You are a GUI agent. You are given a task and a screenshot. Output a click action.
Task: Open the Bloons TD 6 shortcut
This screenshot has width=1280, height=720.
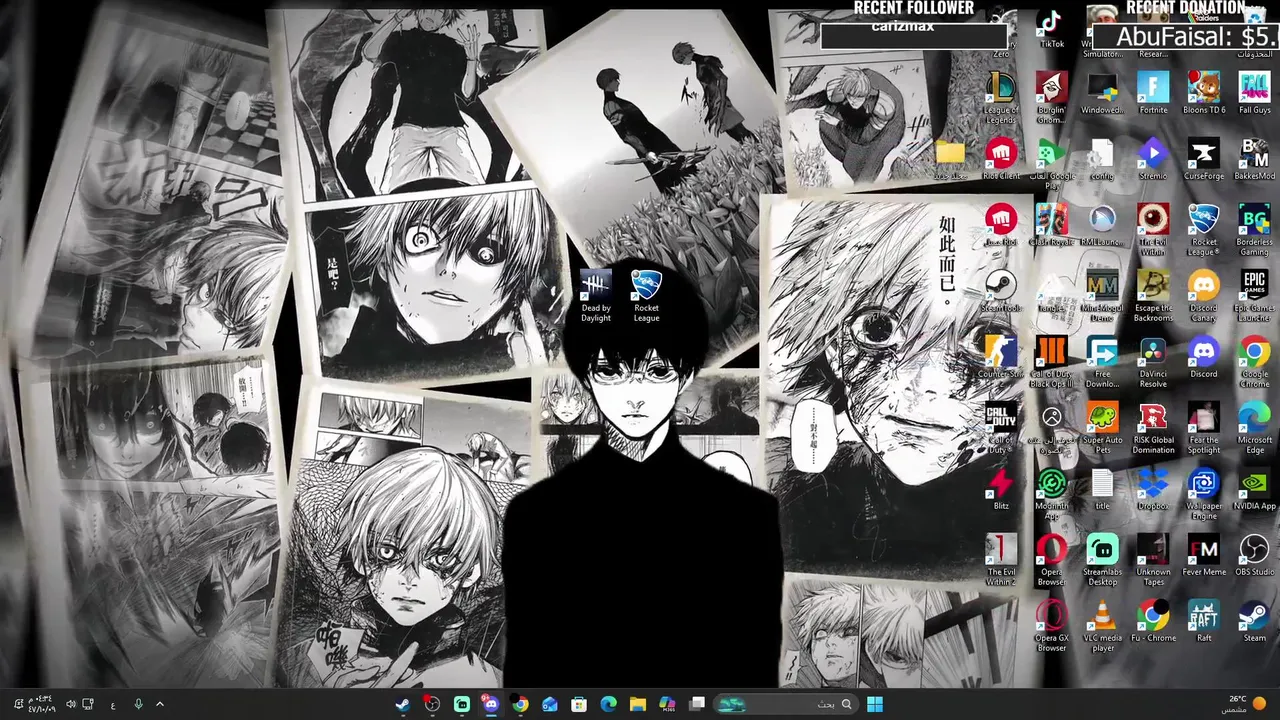pos(1204,93)
